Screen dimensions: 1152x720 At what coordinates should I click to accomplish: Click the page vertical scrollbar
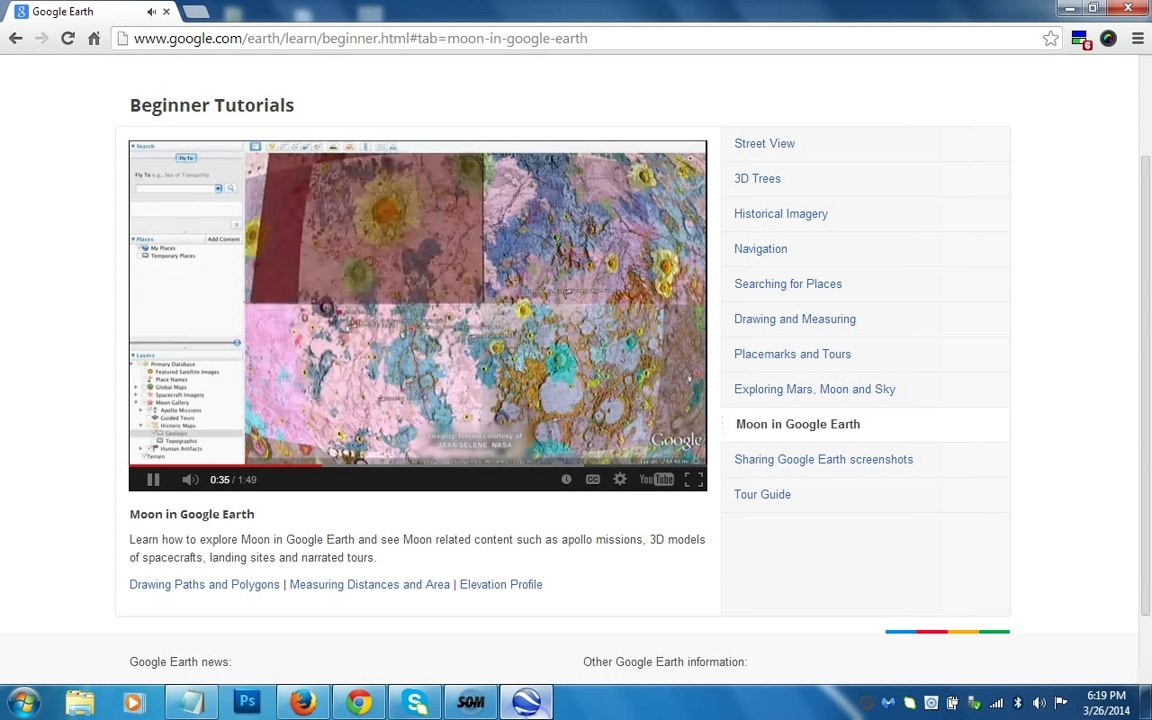1145,386
